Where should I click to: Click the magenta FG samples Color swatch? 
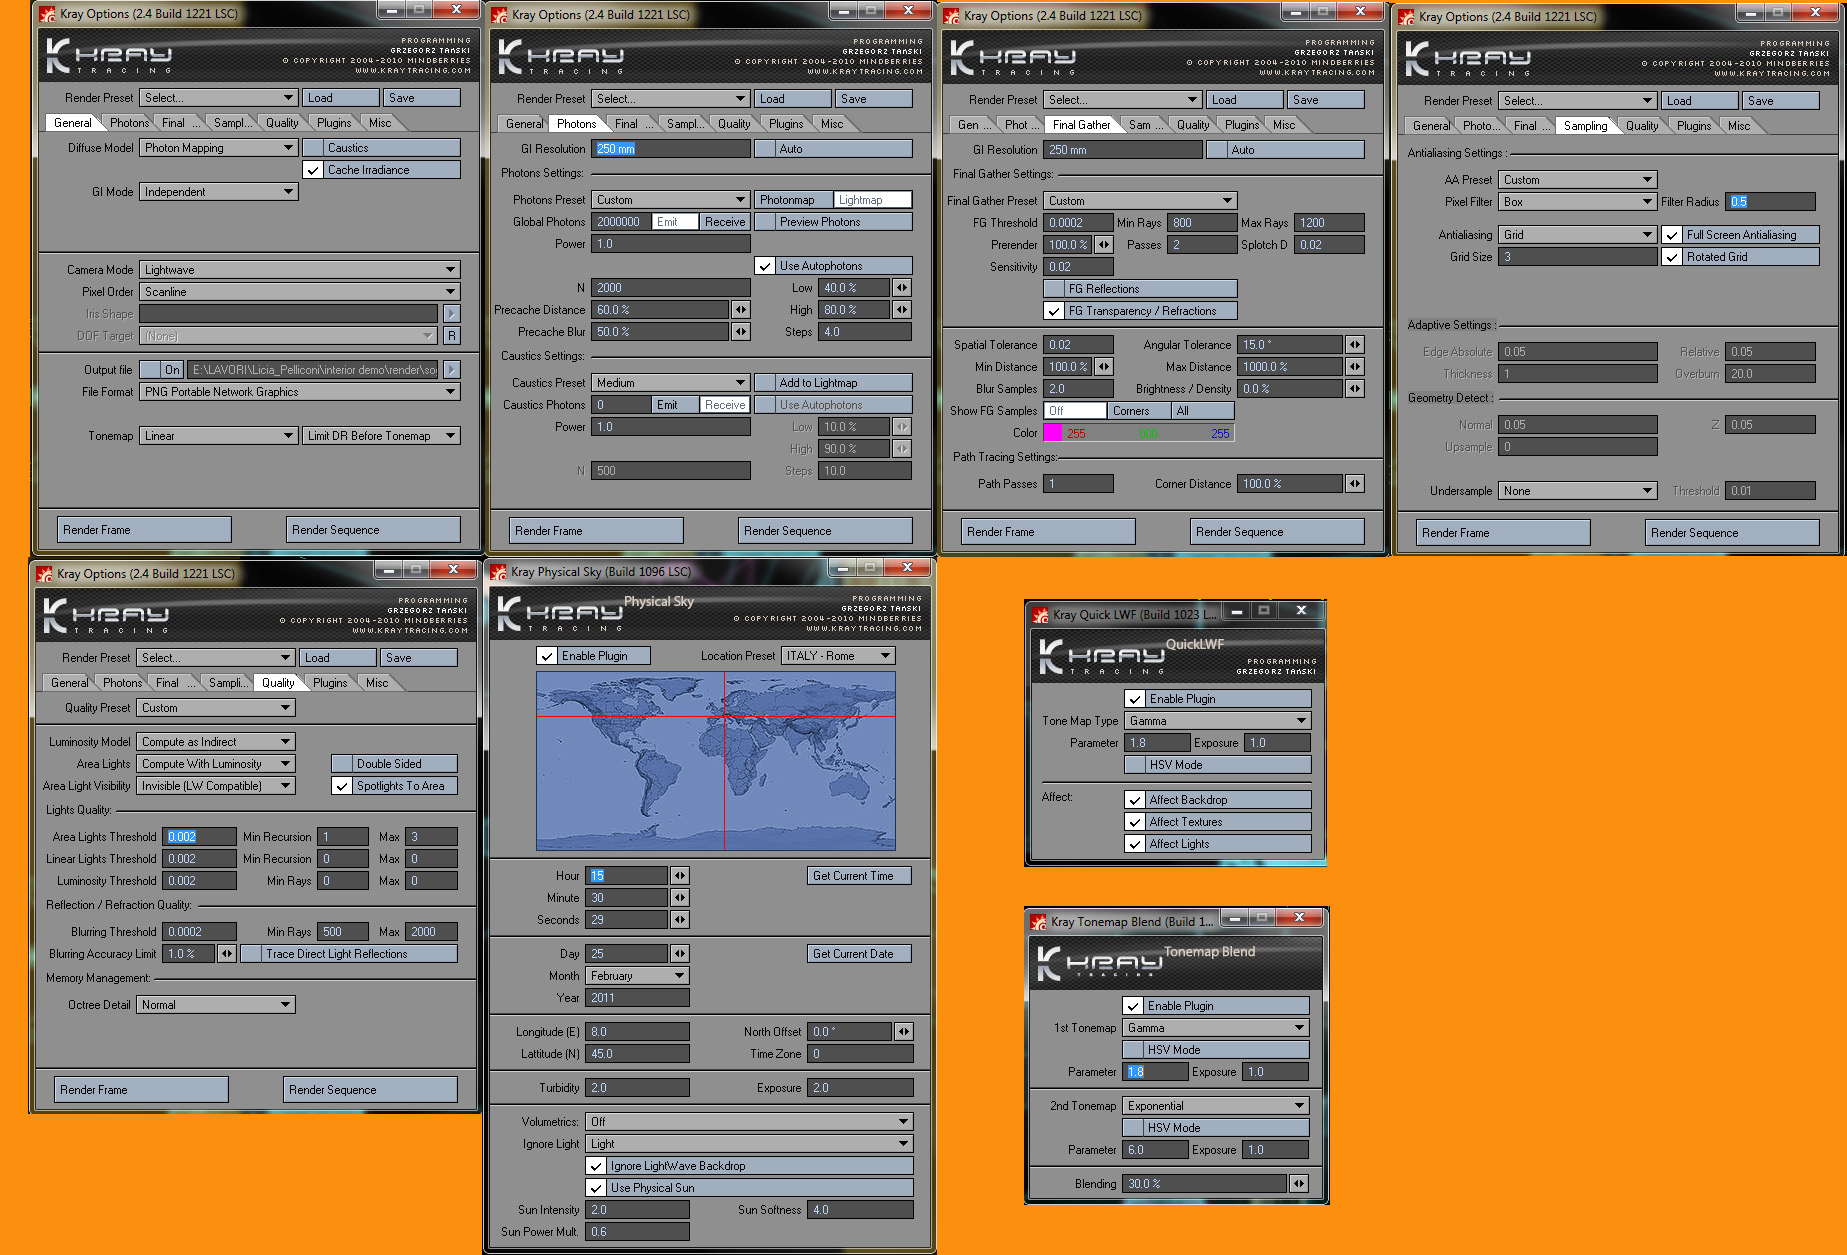(x=1052, y=433)
